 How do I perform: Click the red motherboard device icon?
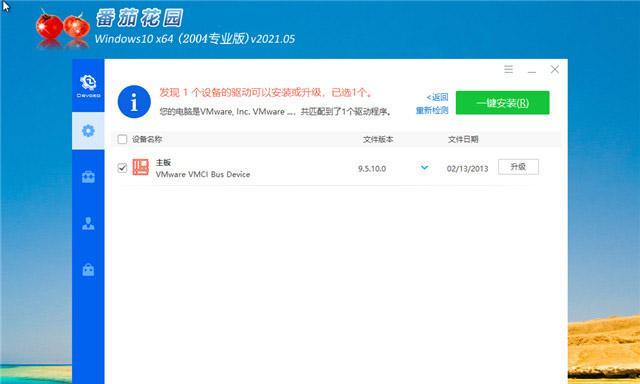[x=140, y=167]
